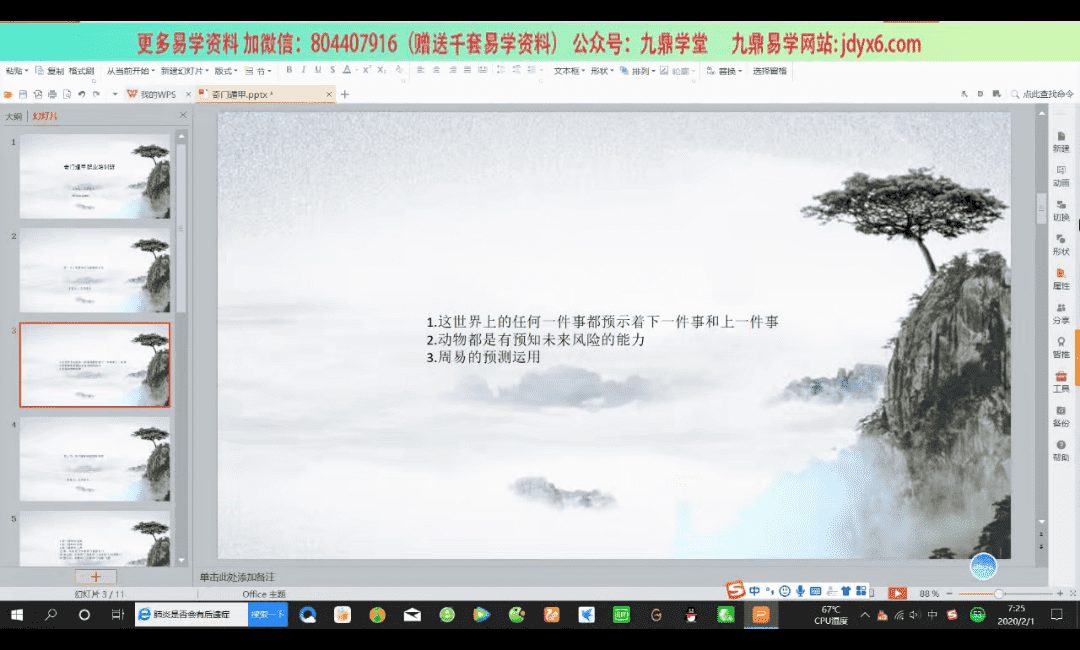The height and width of the screenshot is (650, 1080).
Task: Click the 帮助 help icon in sidebar
Action: 1060,449
